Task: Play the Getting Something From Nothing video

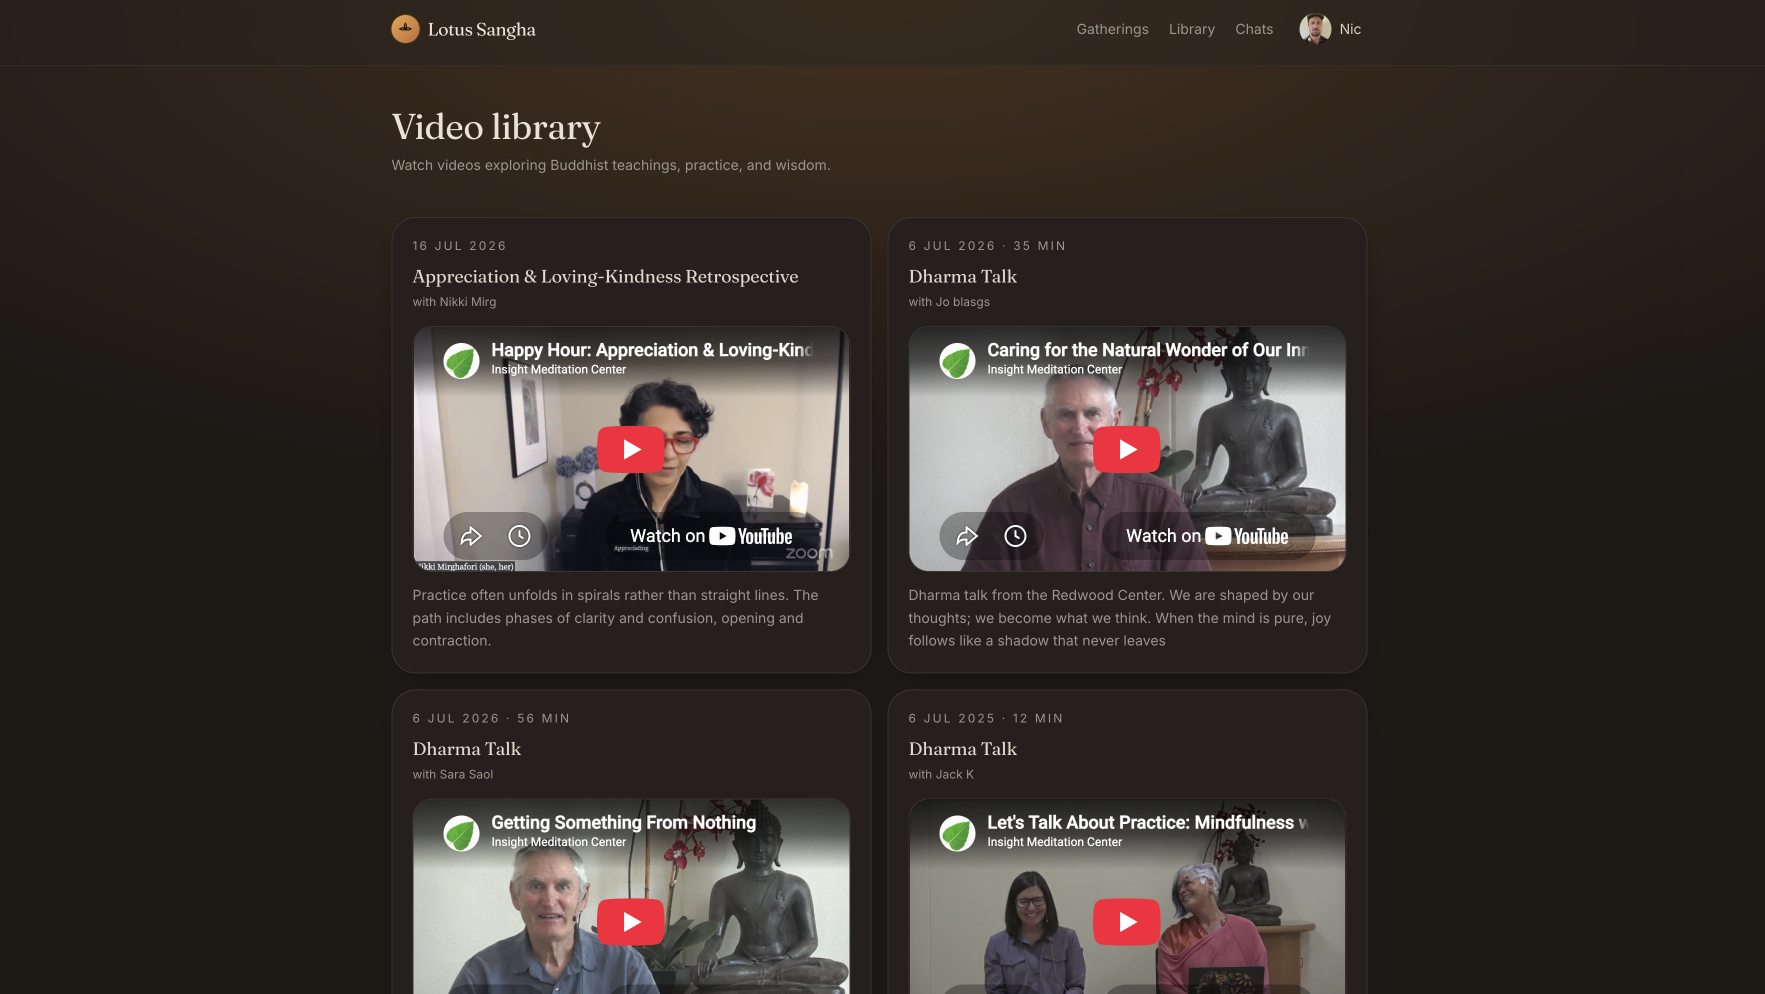Action: click(631, 922)
